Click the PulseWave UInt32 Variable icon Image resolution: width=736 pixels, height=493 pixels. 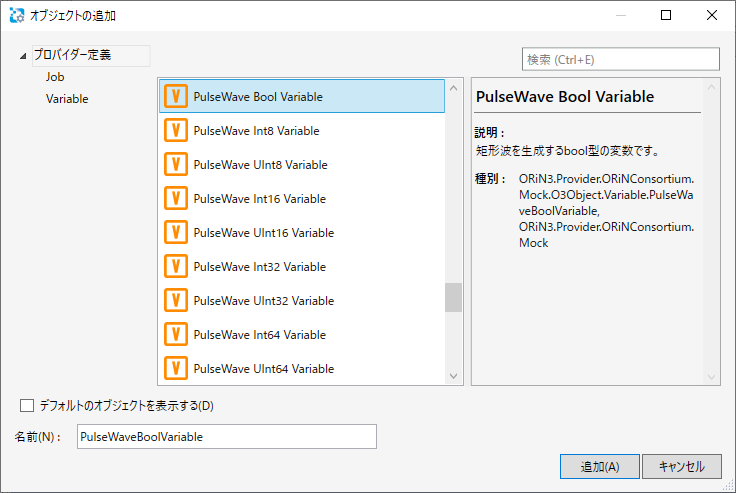point(176,300)
